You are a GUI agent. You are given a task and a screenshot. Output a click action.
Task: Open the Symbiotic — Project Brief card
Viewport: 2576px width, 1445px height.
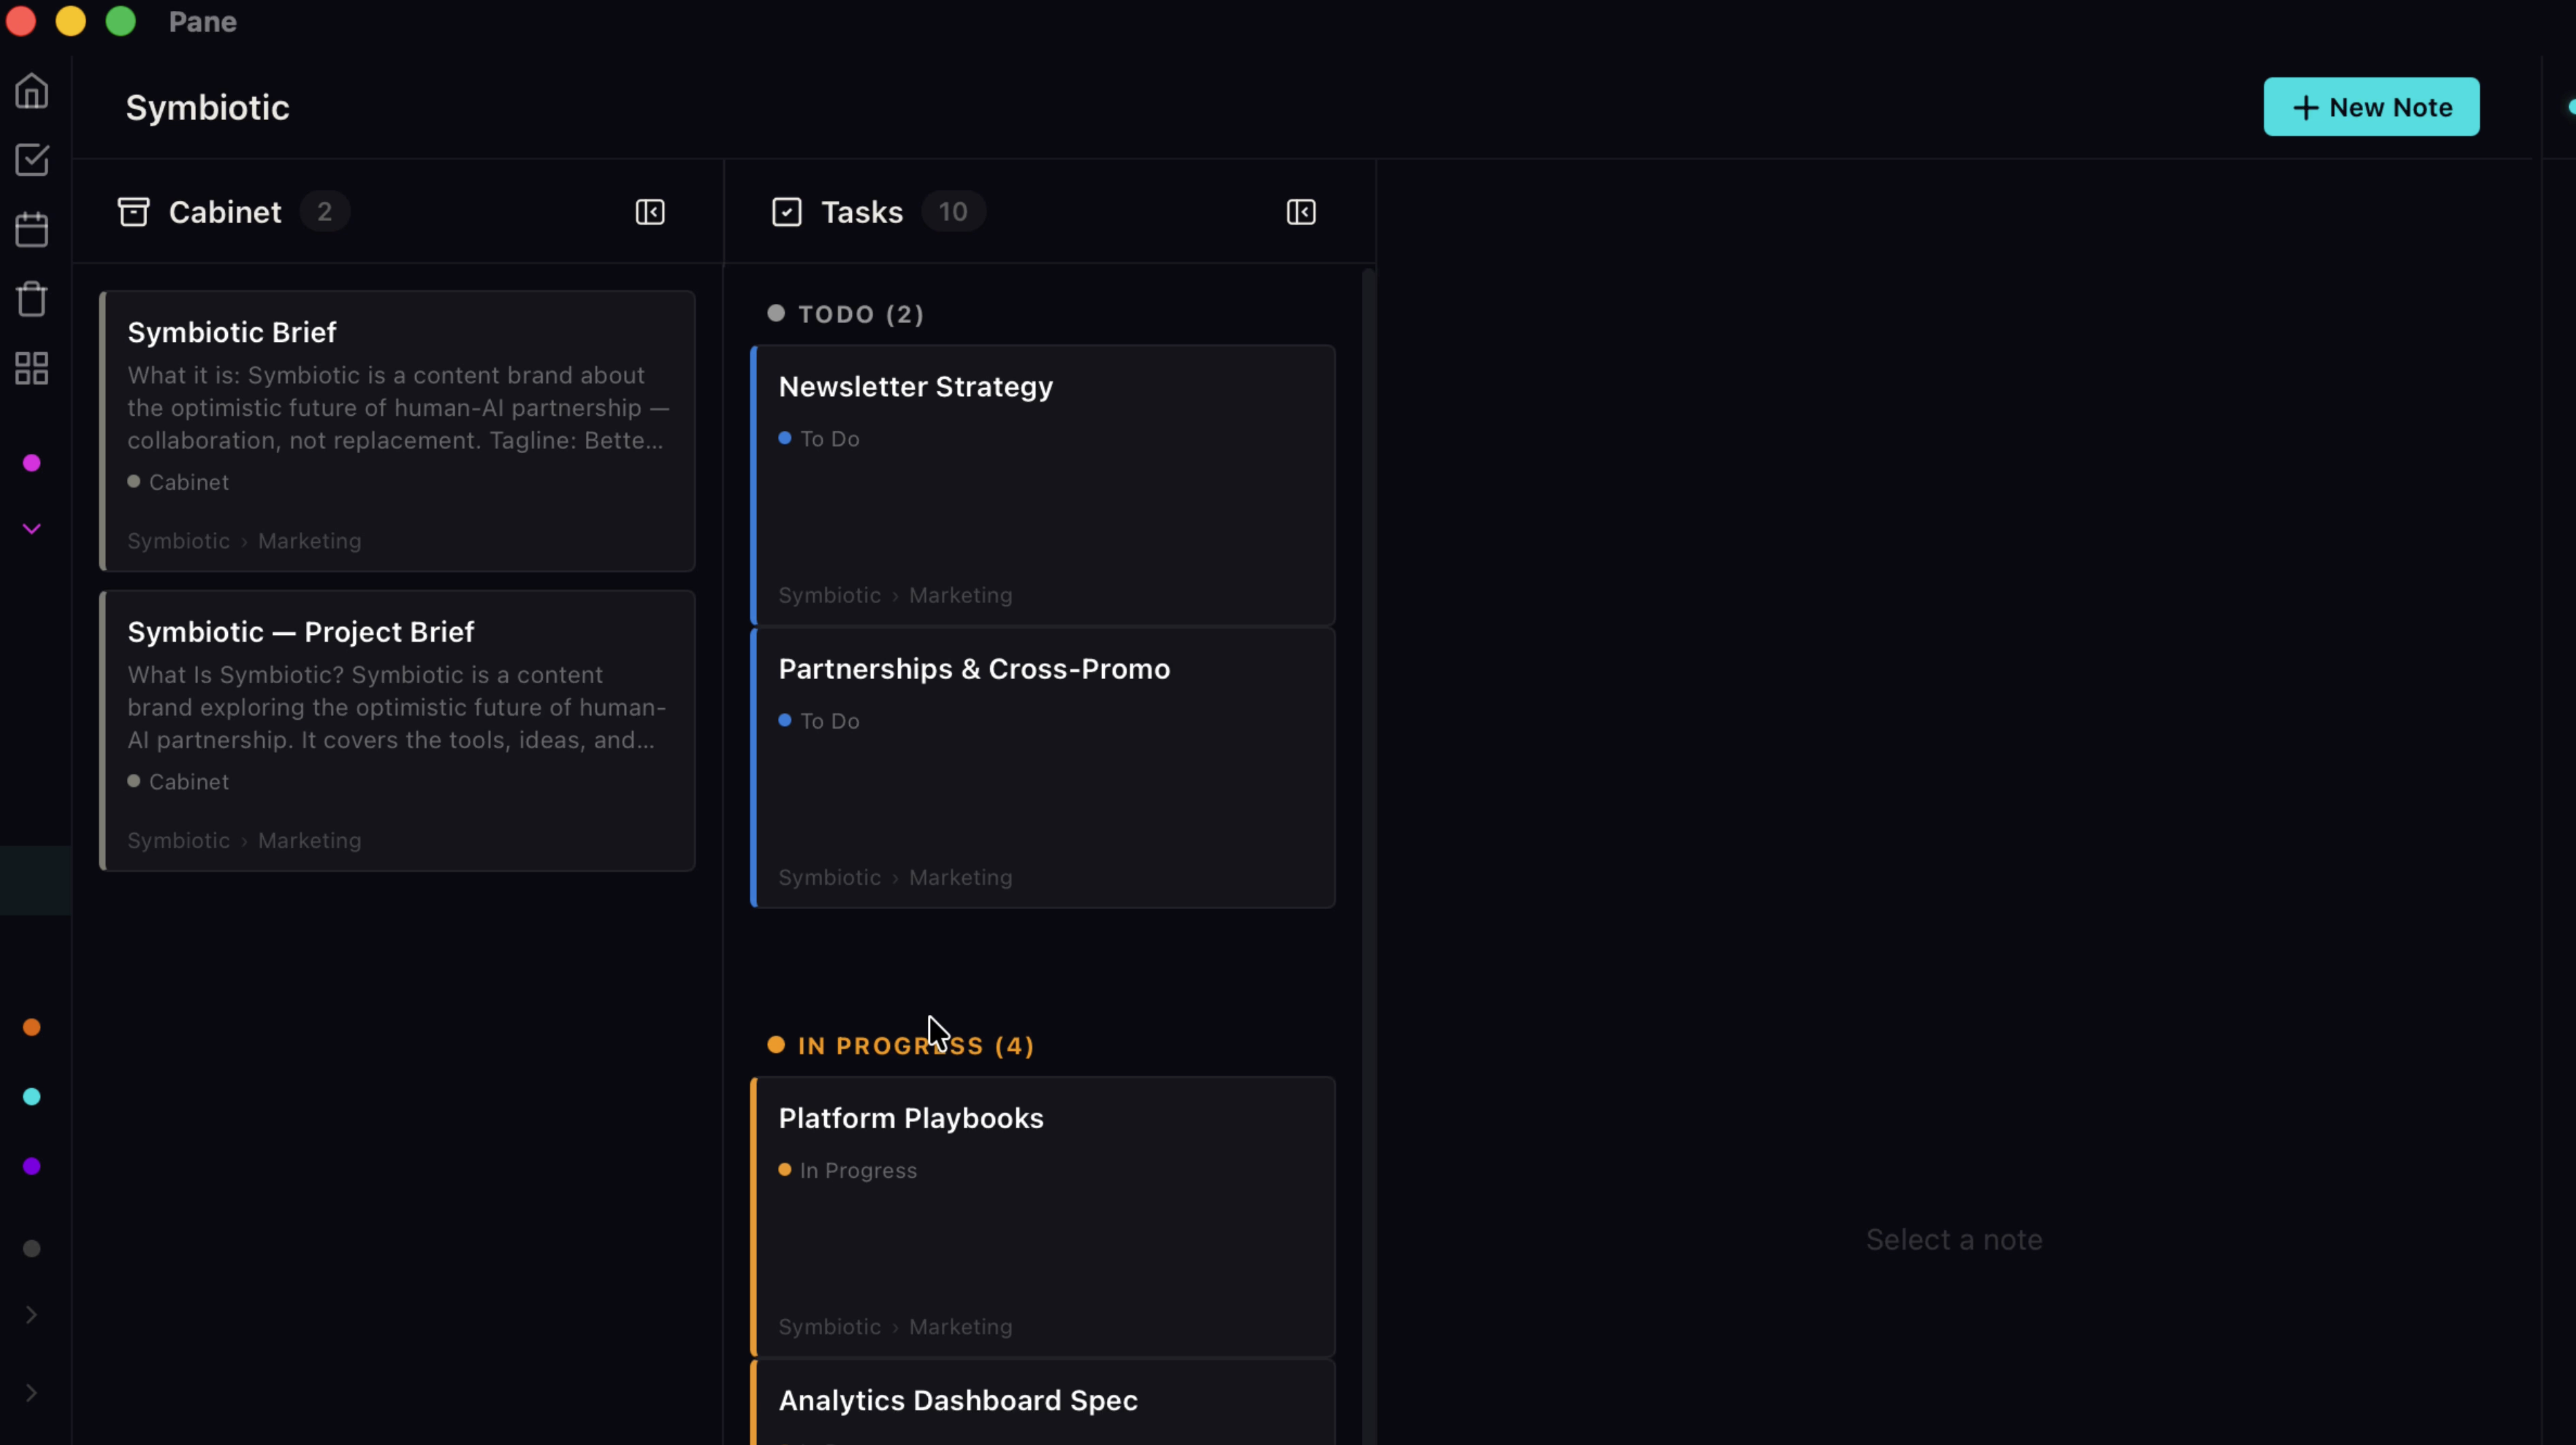point(398,731)
